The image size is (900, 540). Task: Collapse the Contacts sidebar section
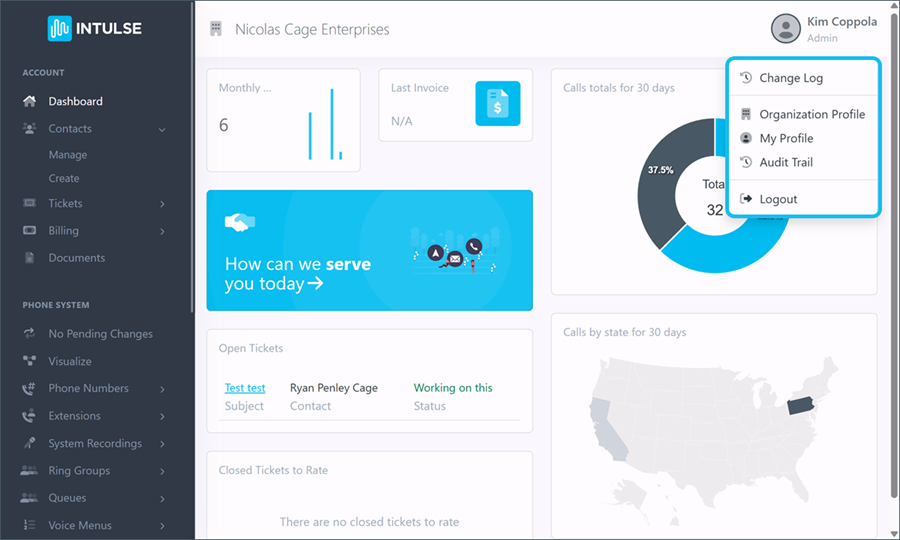(162, 129)
